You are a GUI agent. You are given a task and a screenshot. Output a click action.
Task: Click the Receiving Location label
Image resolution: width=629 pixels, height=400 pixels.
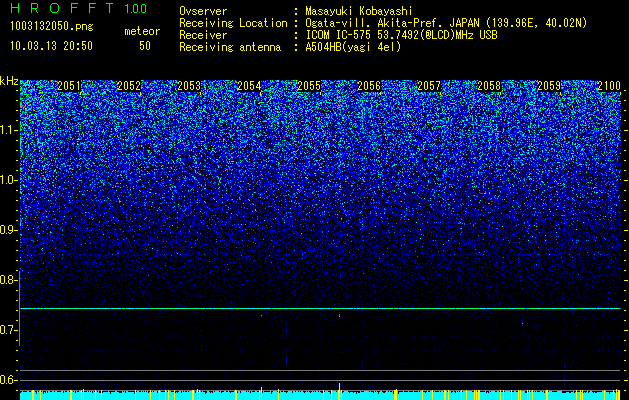coord(233,23)
